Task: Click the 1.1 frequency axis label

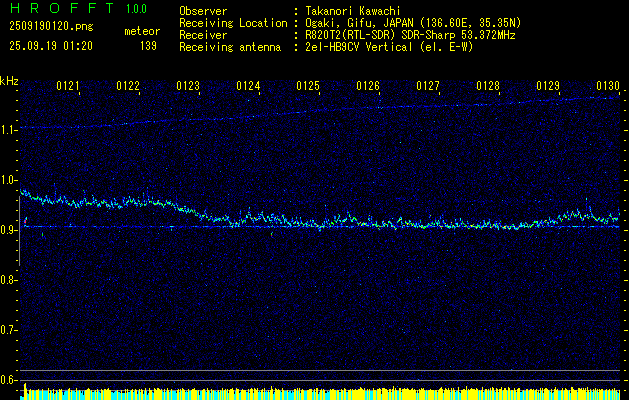Action: tap(9, 130)
